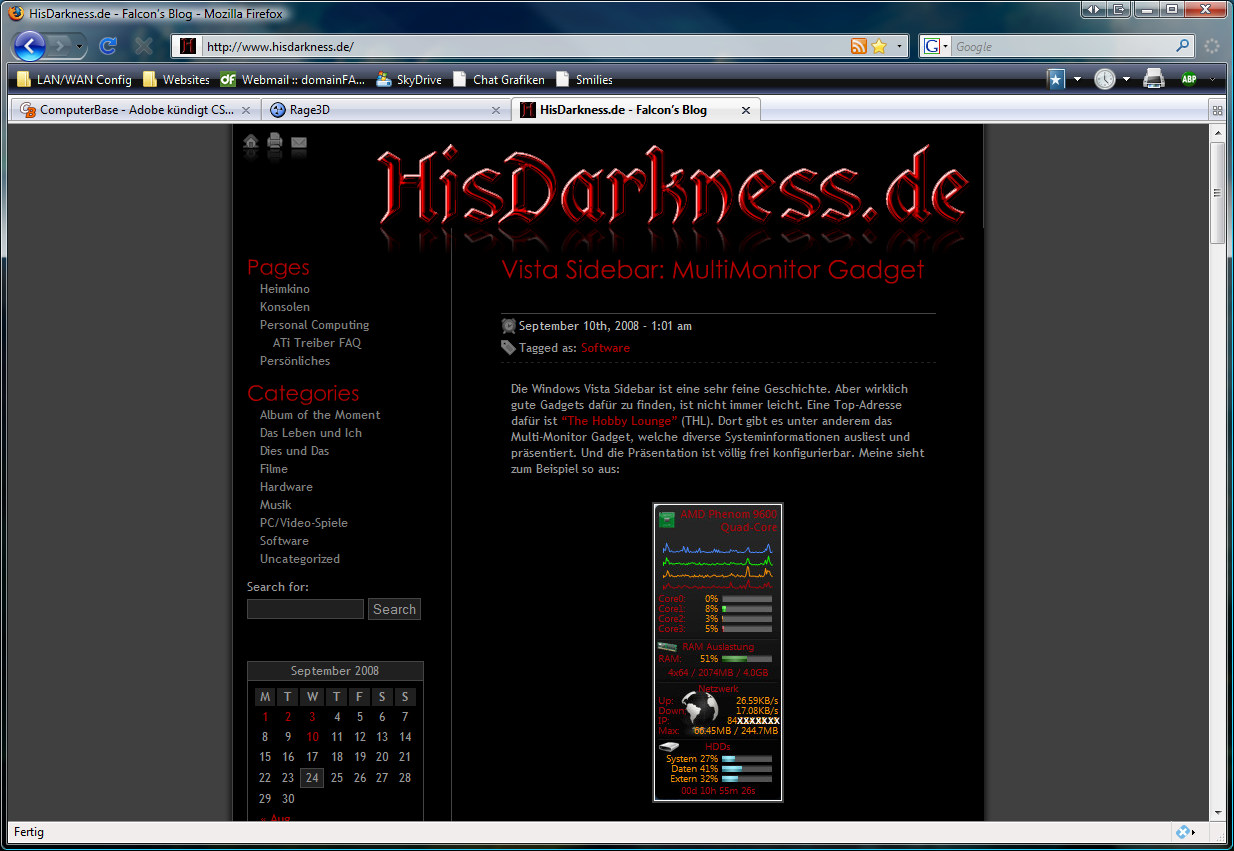Open the MultiMonitor gadget screenshot image
Screen dimensions: 1234x851
coord(718,652)
